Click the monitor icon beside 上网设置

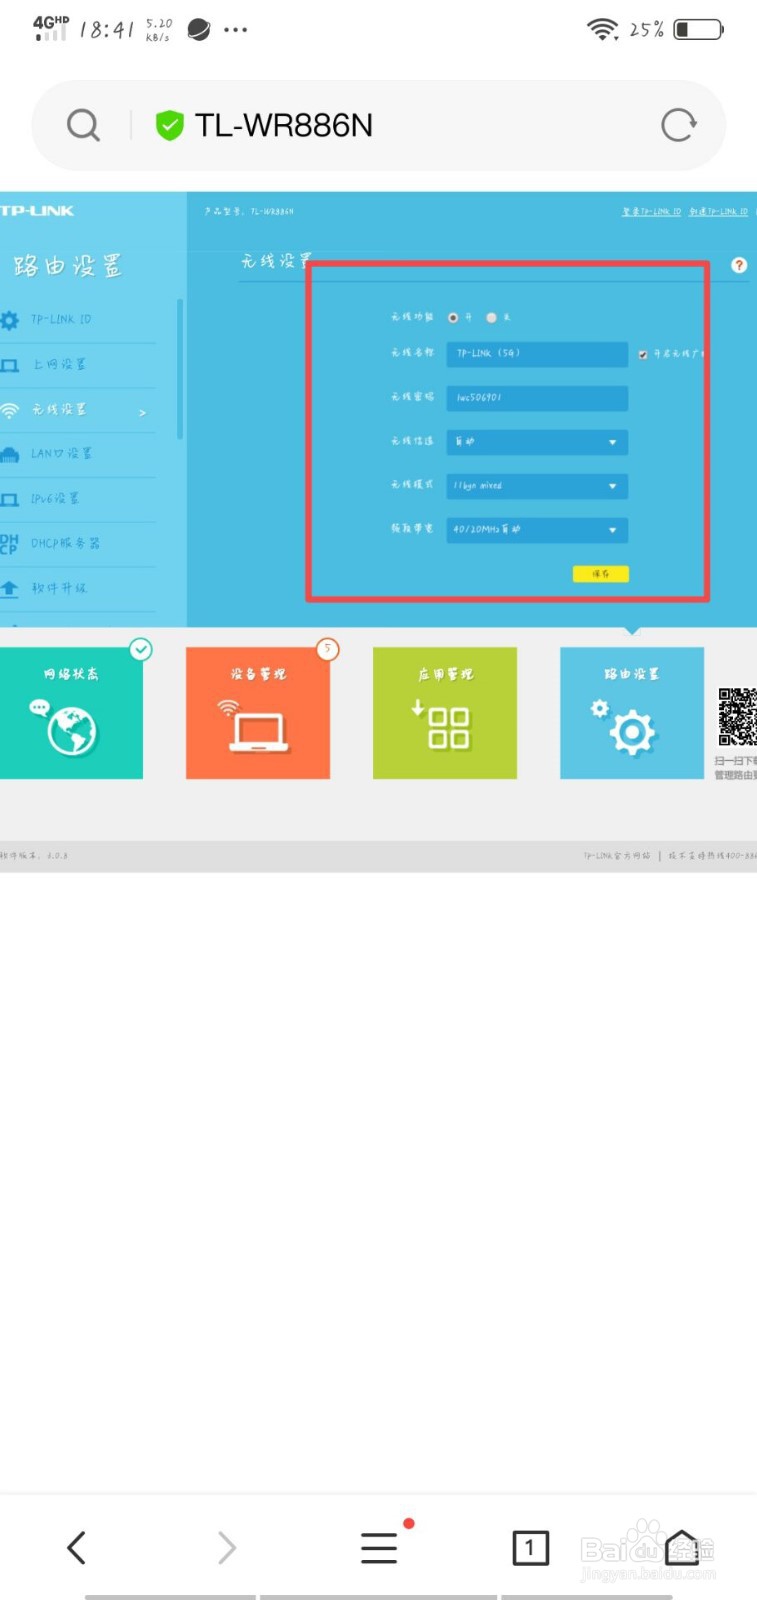10,365
